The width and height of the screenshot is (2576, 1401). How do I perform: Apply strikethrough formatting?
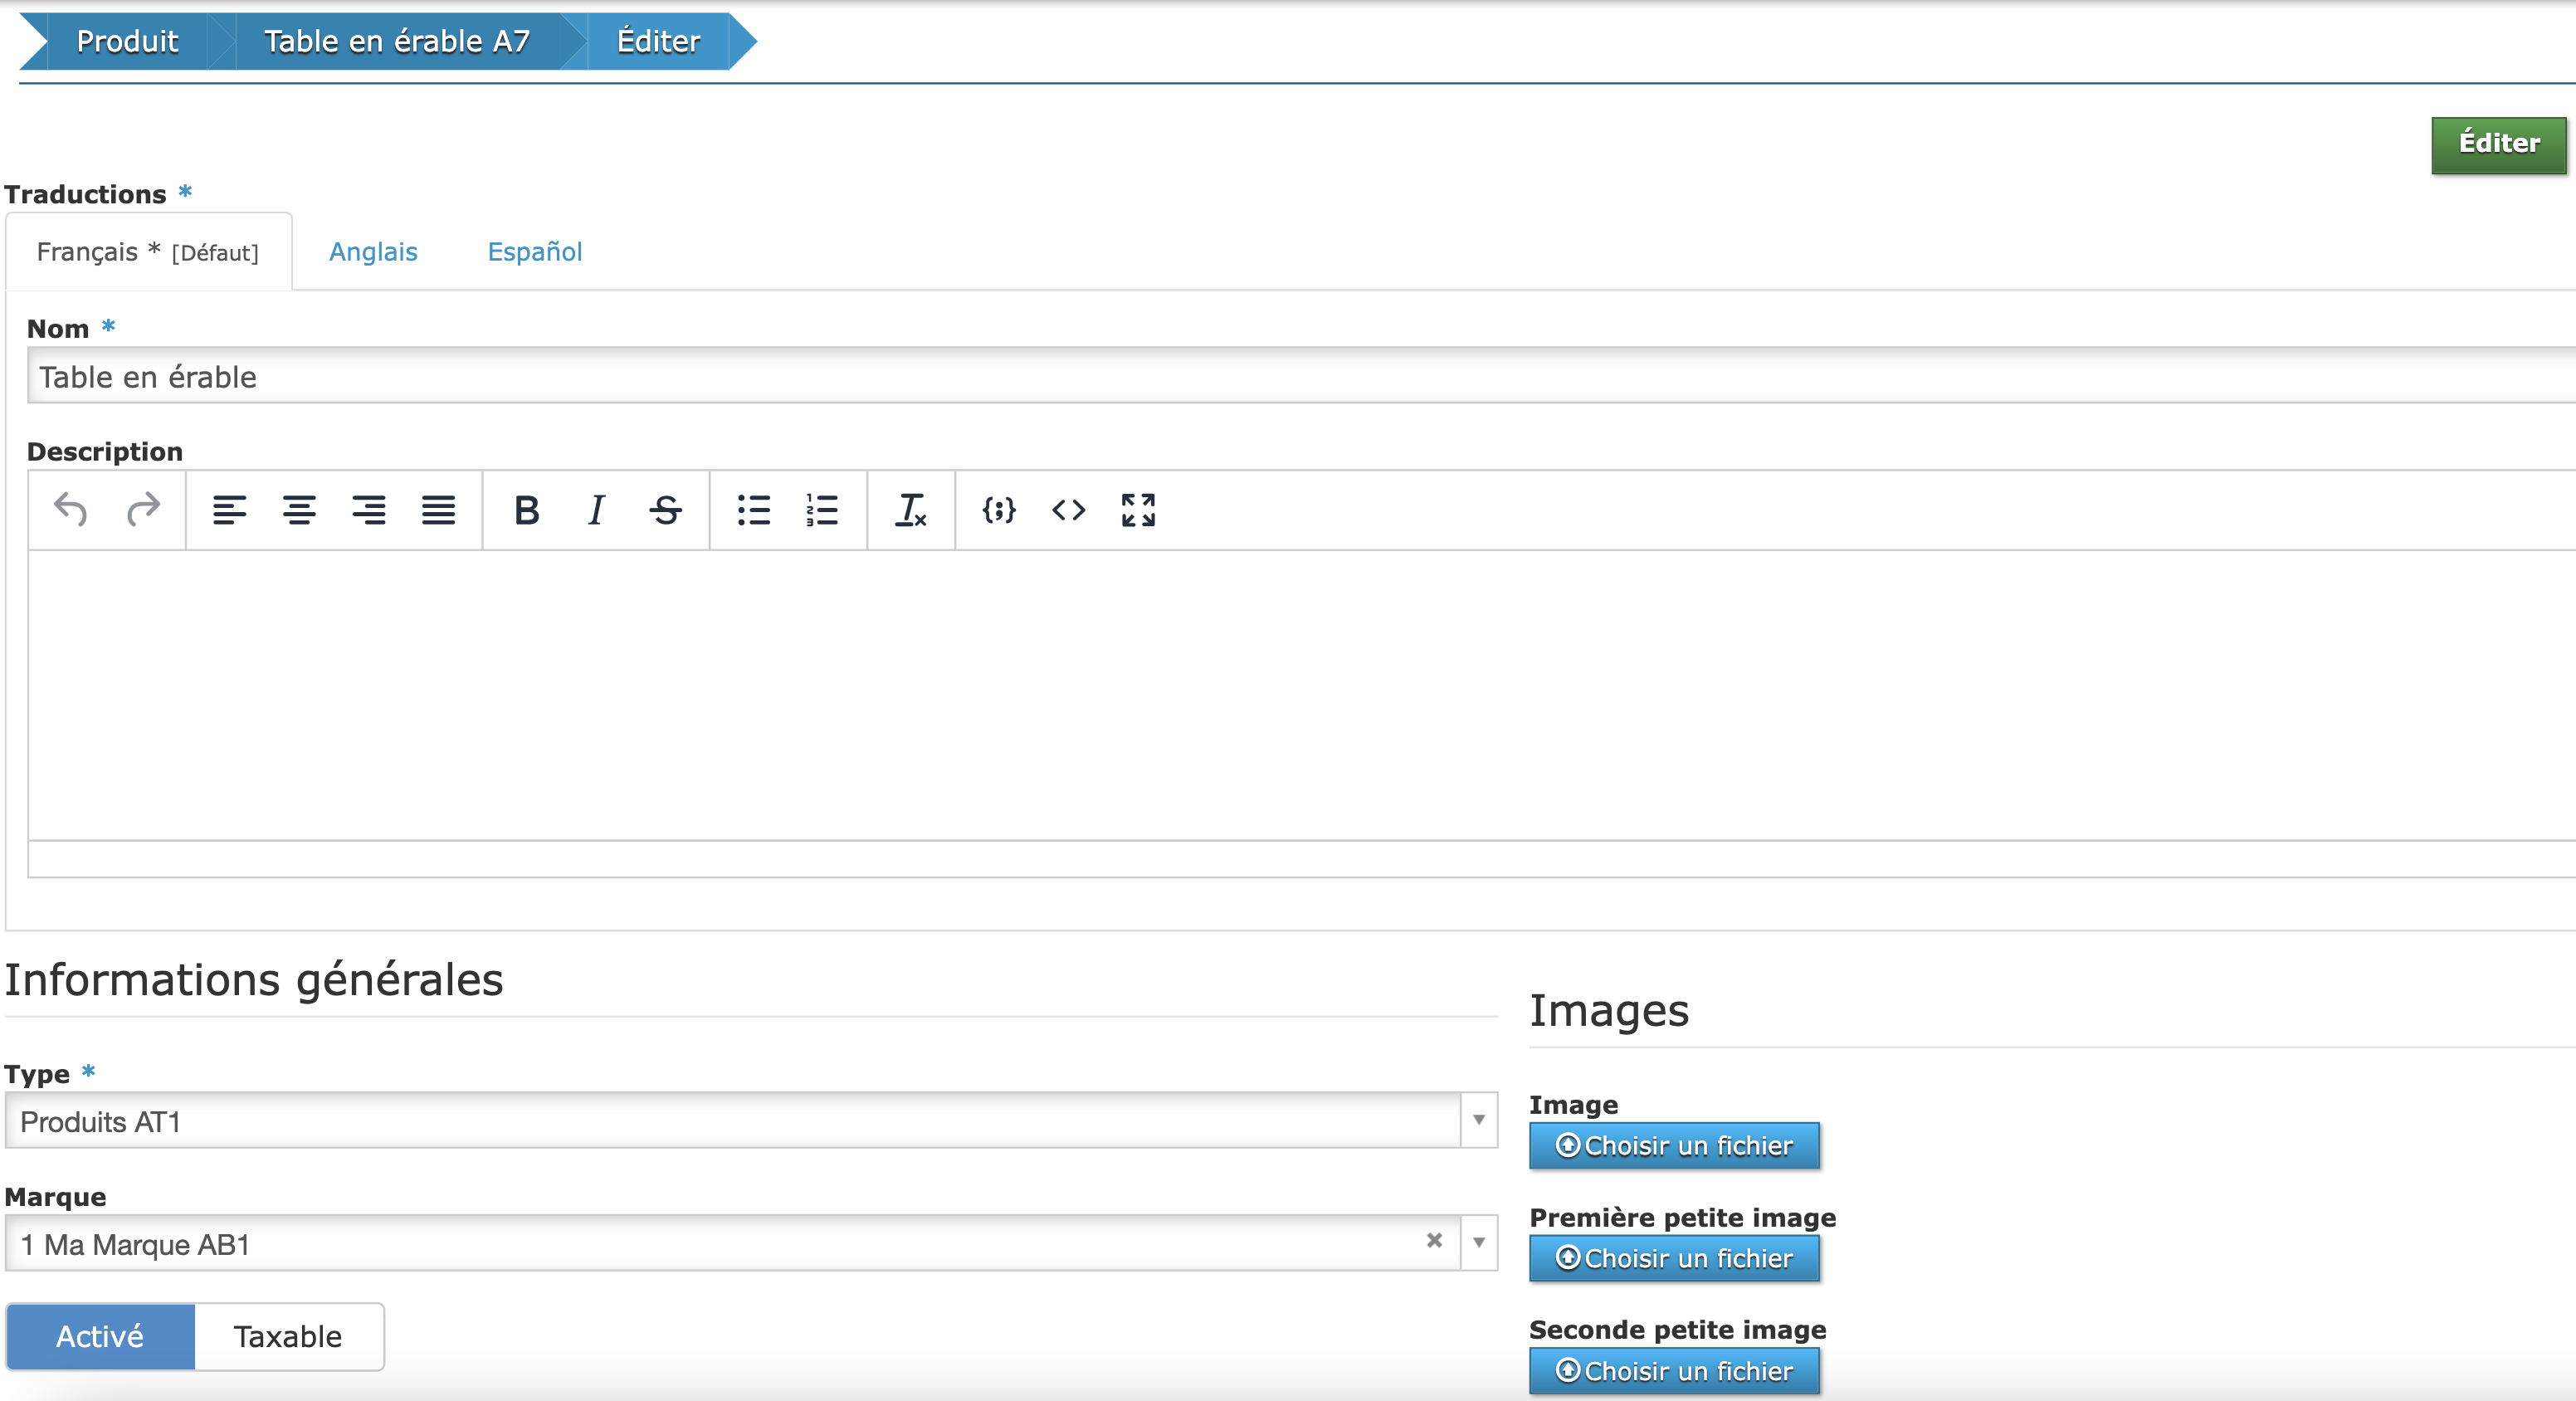pyautogui.click(x=665, y=510)
